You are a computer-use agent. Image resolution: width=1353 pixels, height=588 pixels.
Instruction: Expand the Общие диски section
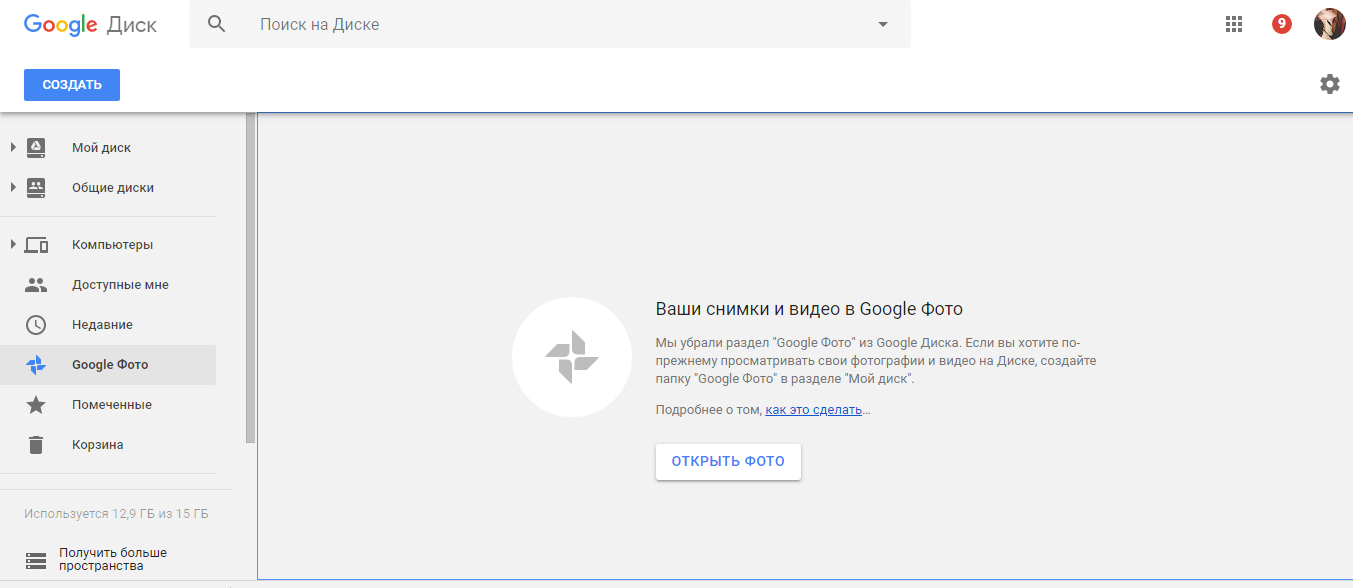[14, 187]
